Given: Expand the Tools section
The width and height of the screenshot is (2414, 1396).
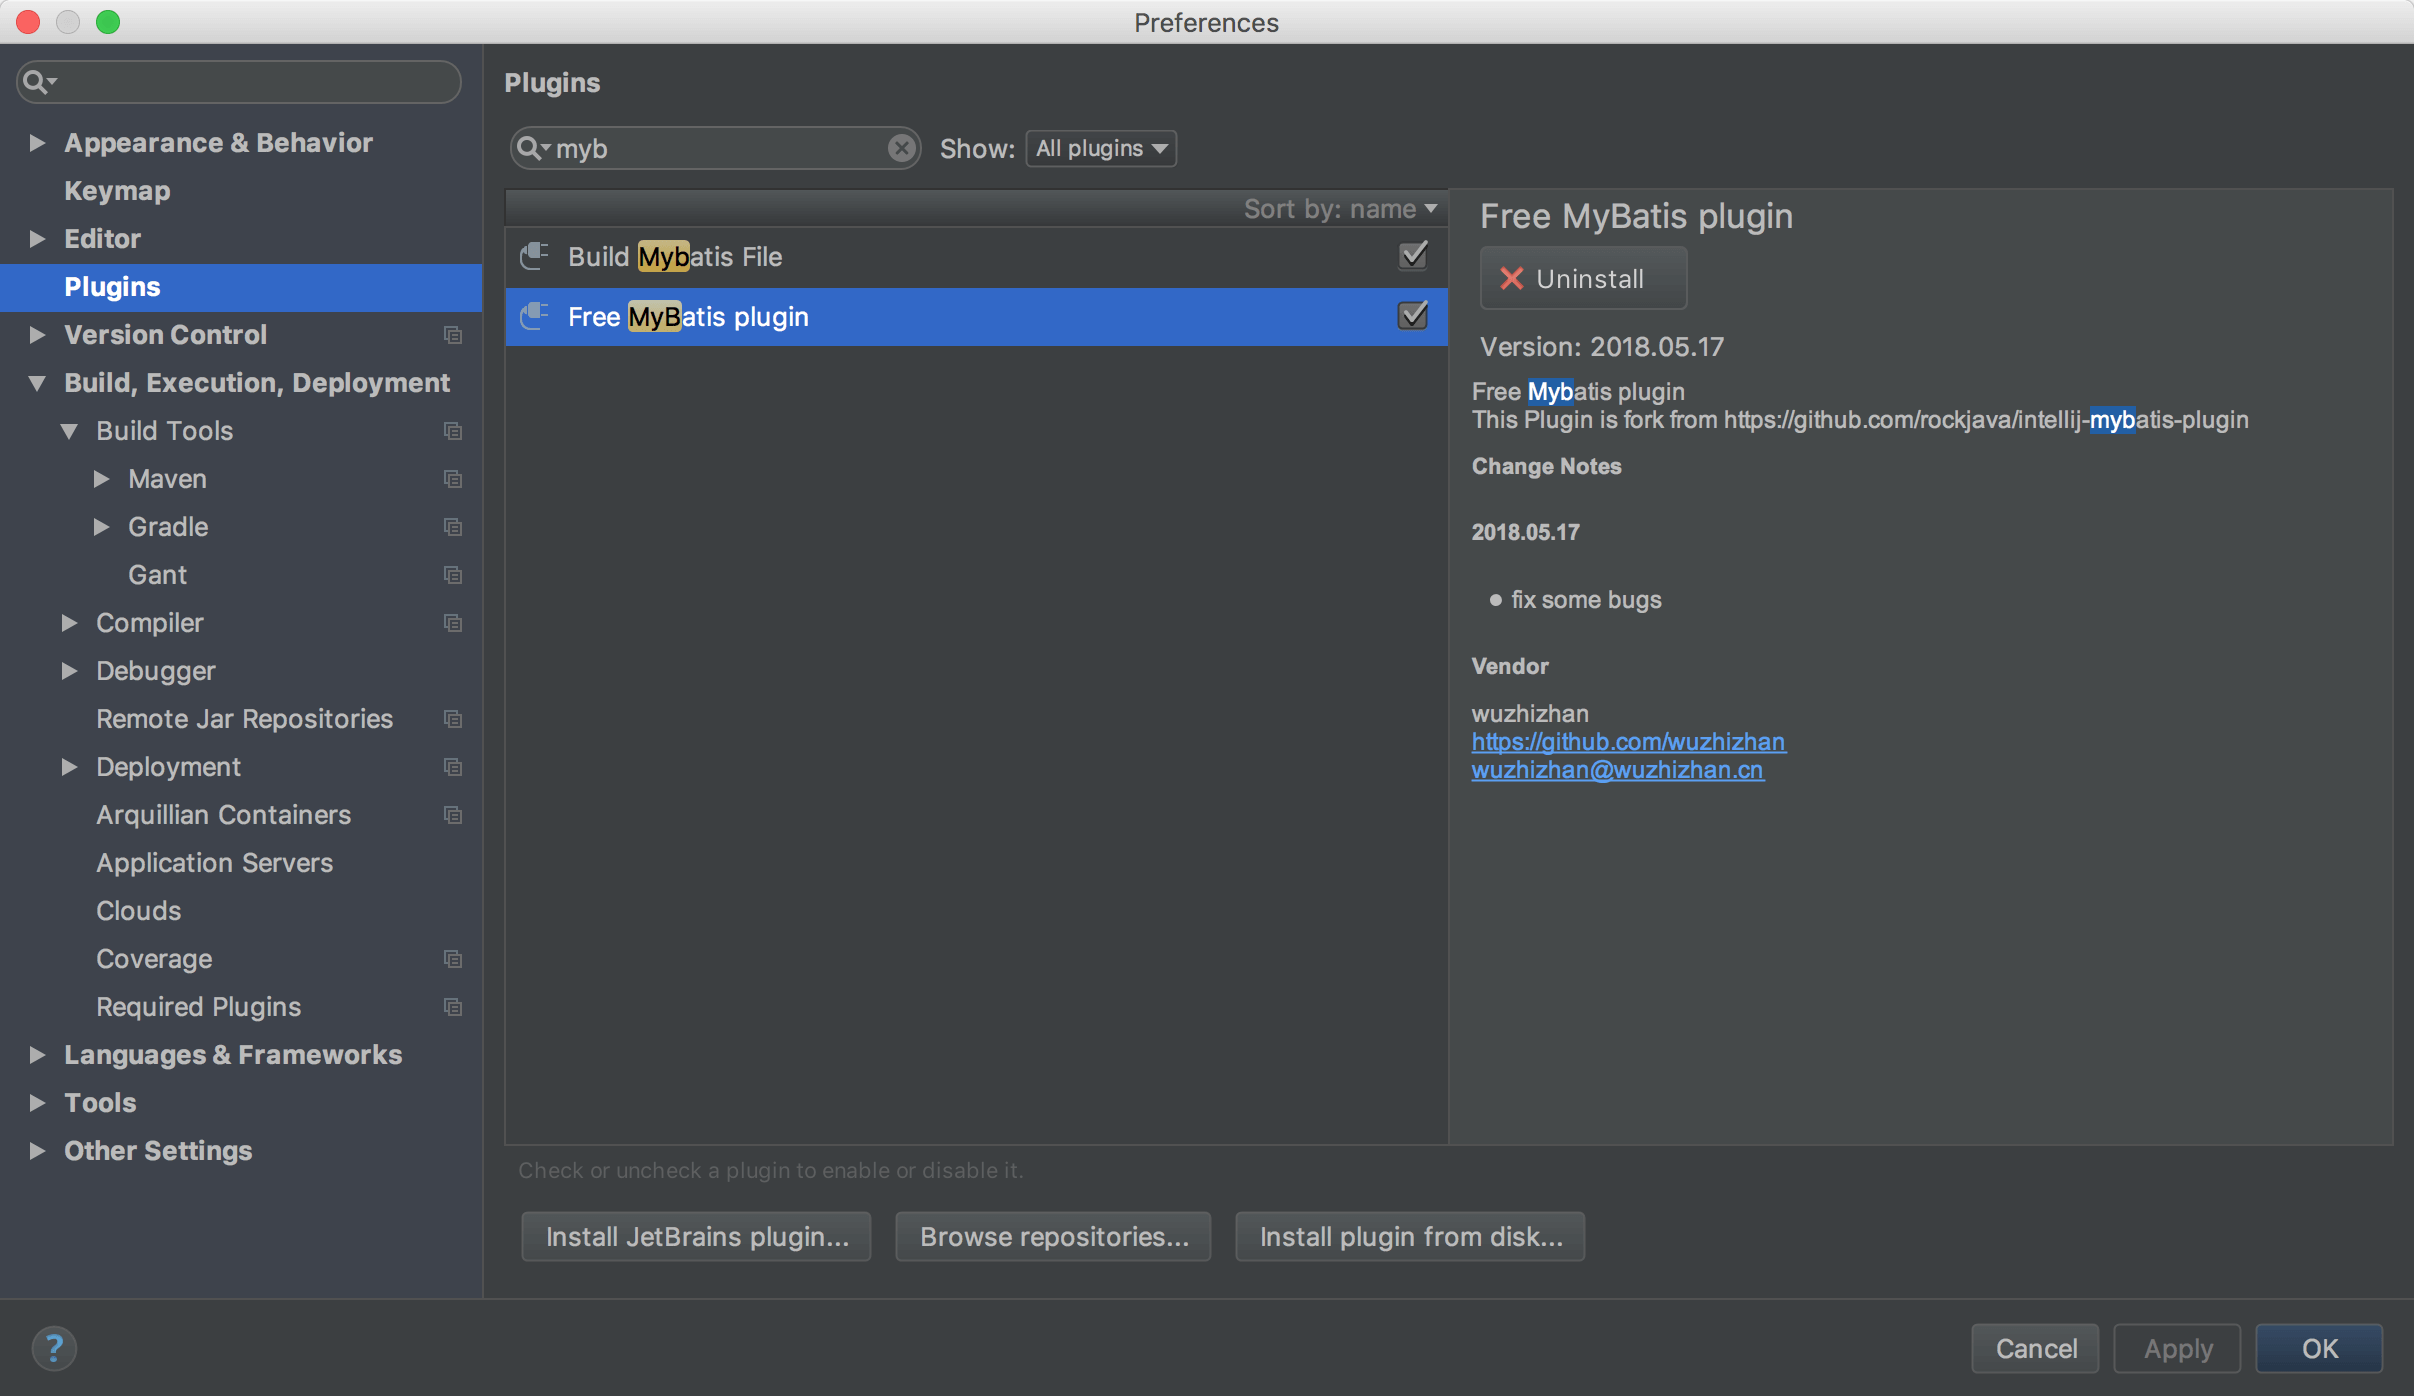Looking at the screenshot, I should (x=37, y=1103).
